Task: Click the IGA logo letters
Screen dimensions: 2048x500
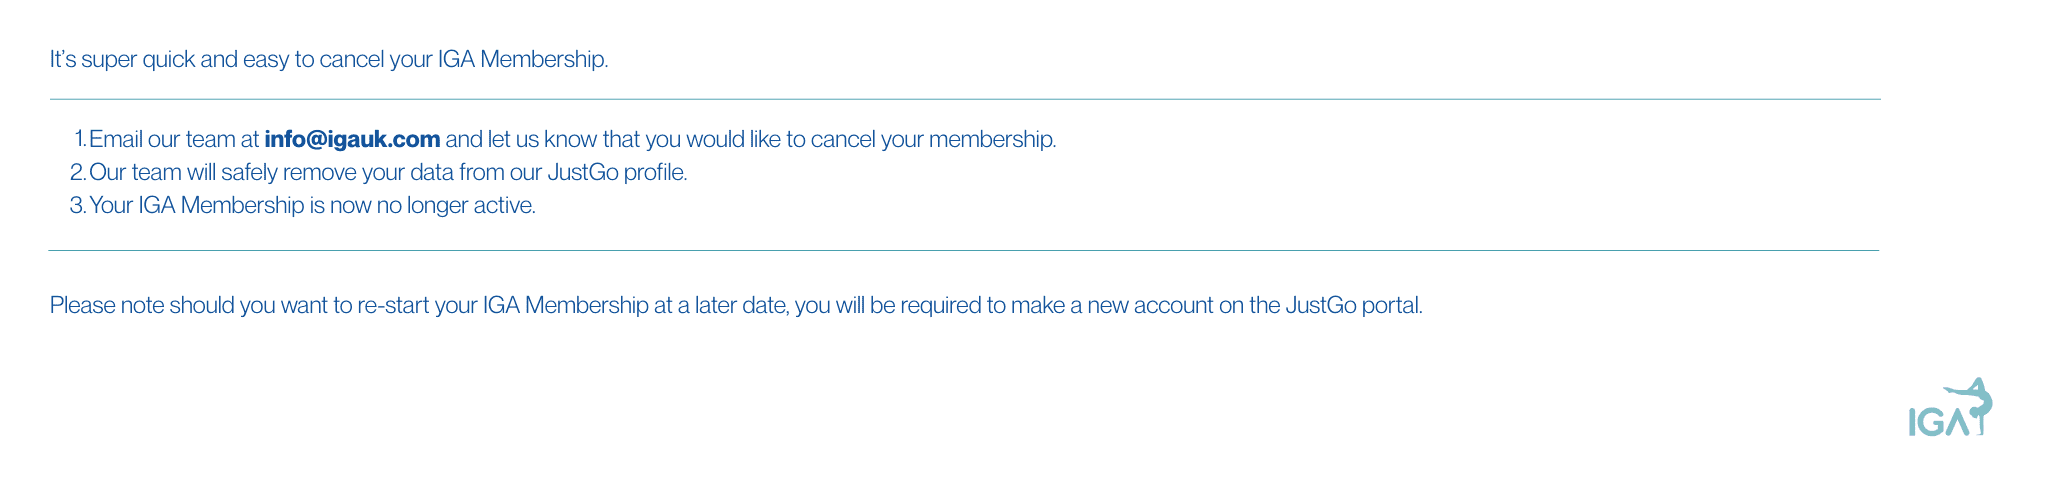Action: (x=1939, y=422)
